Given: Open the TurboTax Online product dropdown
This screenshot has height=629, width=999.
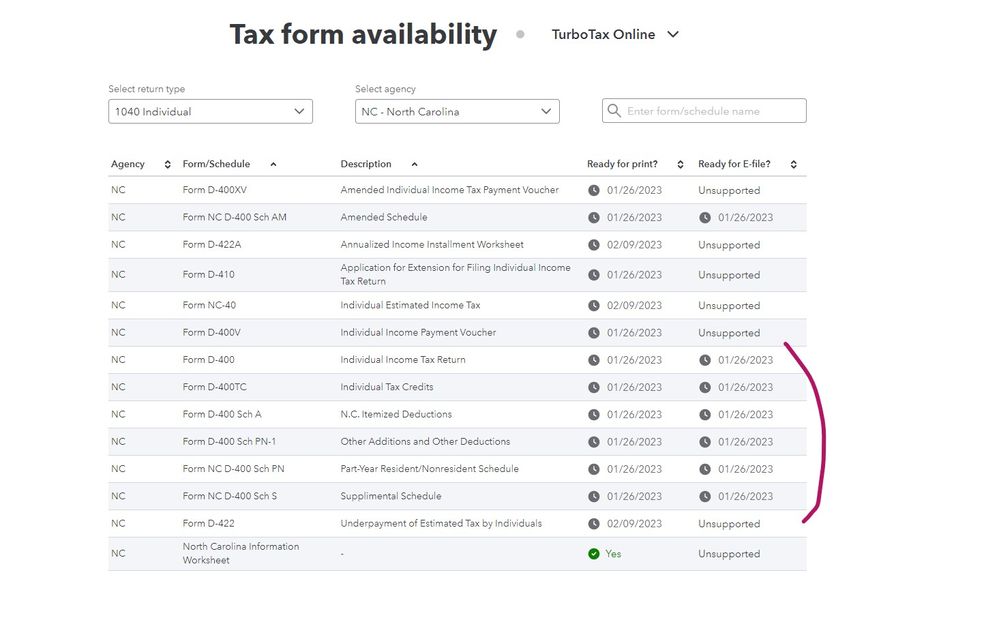Looking at the screenshot, I should tap(615, 34).
